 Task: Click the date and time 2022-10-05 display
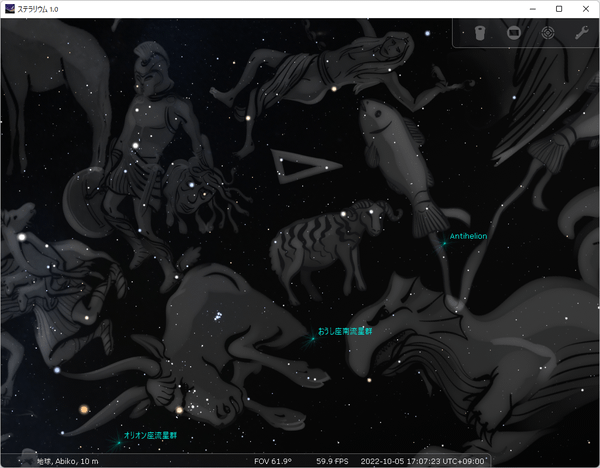pos(424,461)
